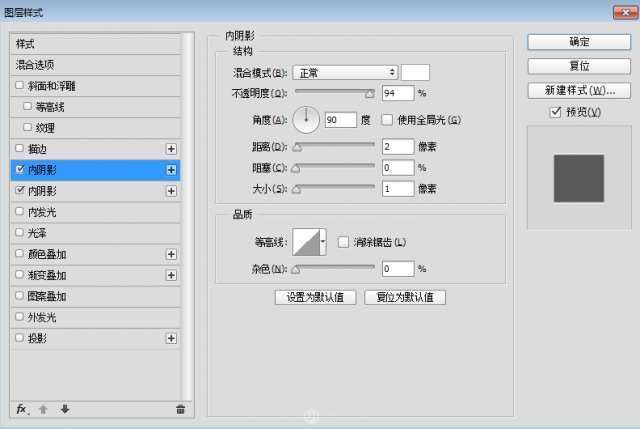
Task: Enable 使用全局光 checkbox
Action: click(387, 120)
